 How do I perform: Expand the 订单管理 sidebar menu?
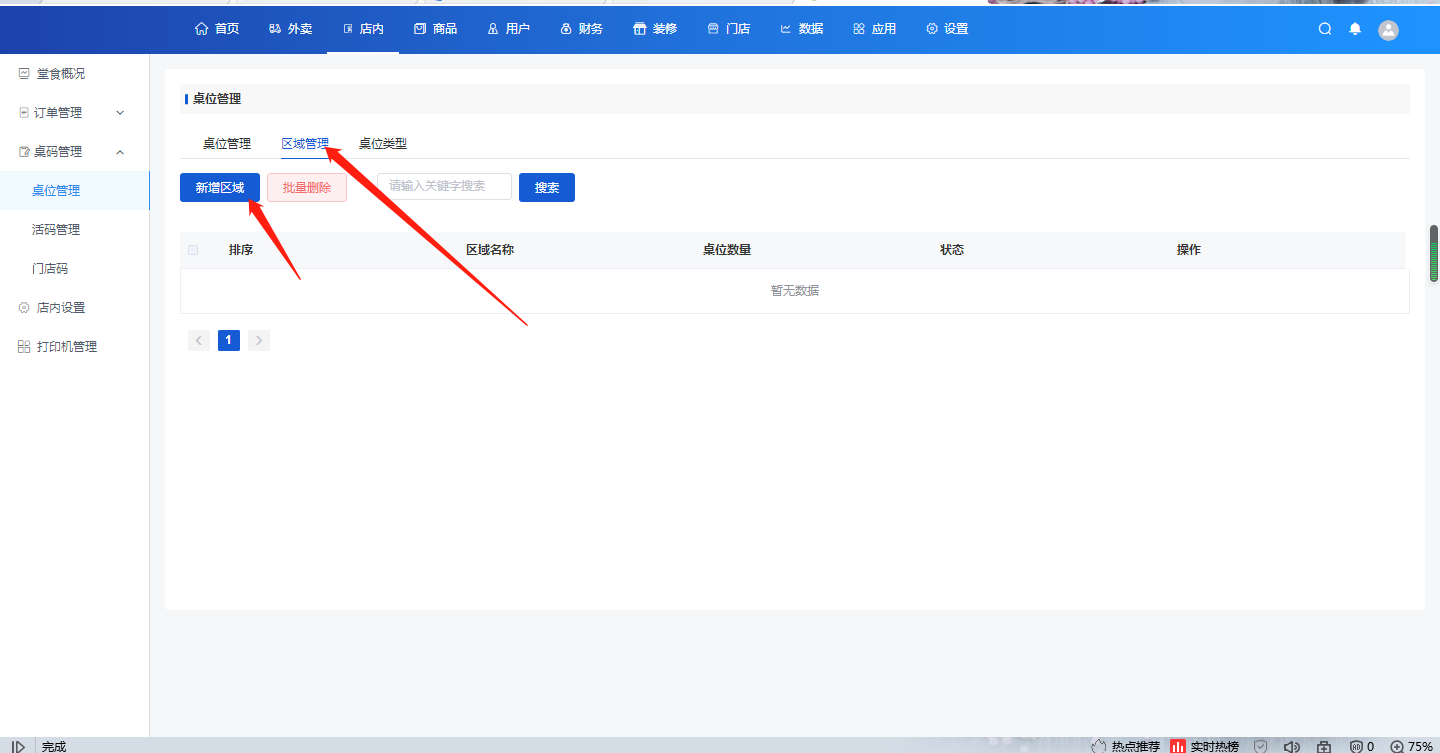pos(72,113)
